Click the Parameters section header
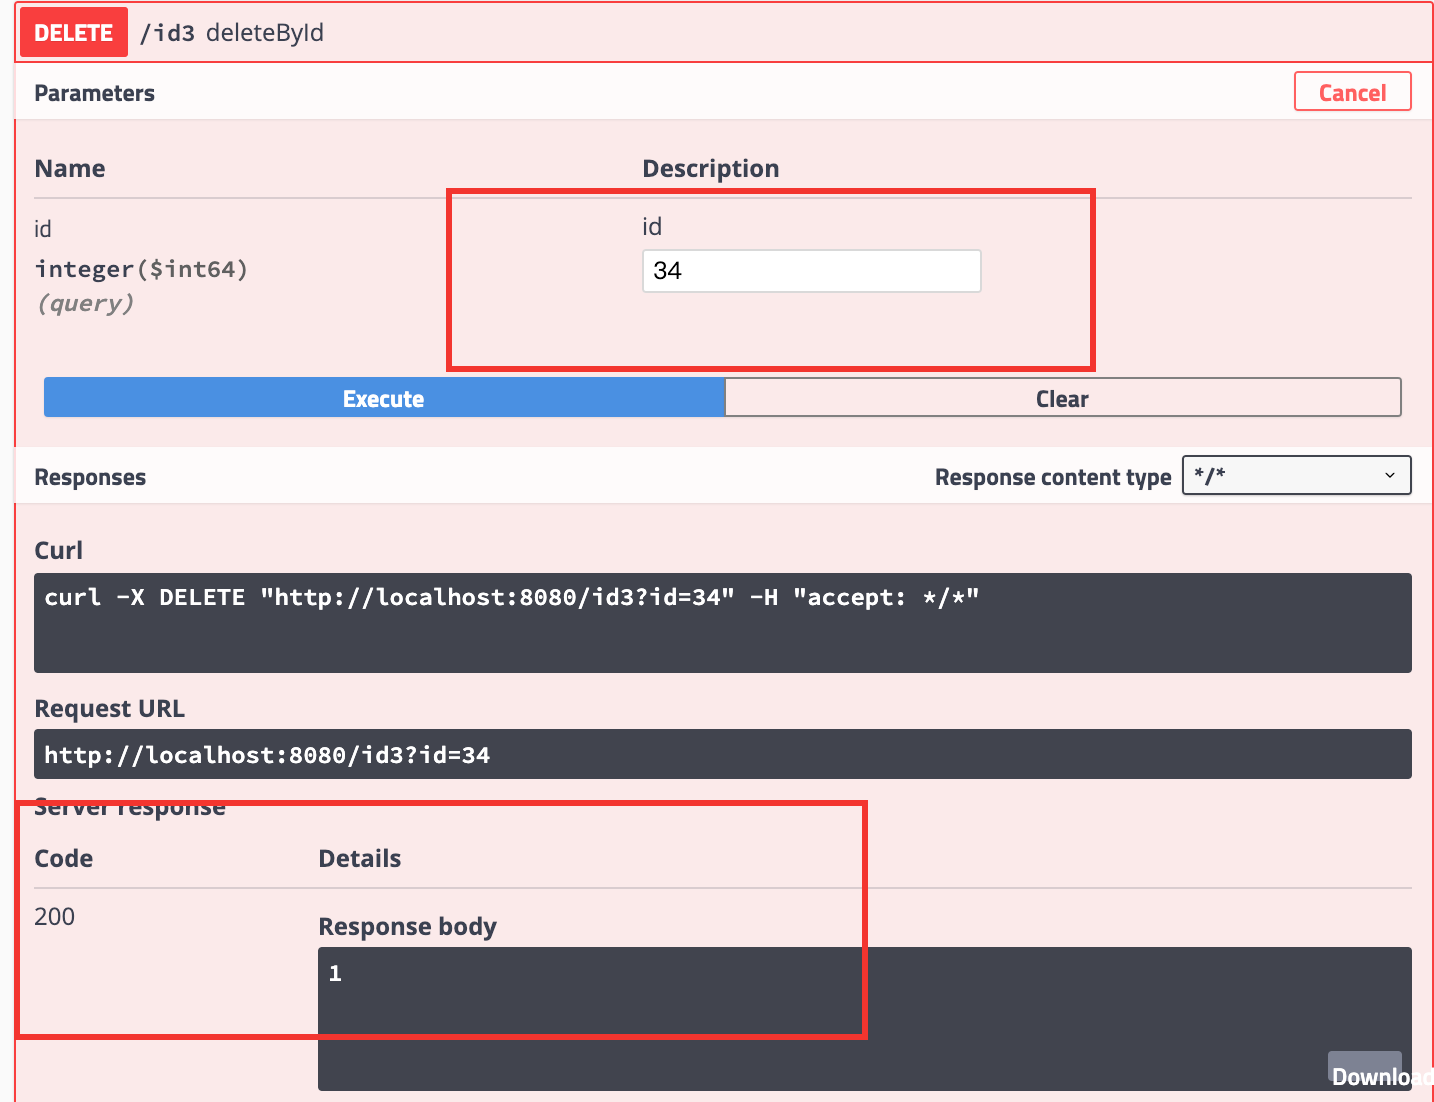1434x1102 pixels. pos(95,93)
